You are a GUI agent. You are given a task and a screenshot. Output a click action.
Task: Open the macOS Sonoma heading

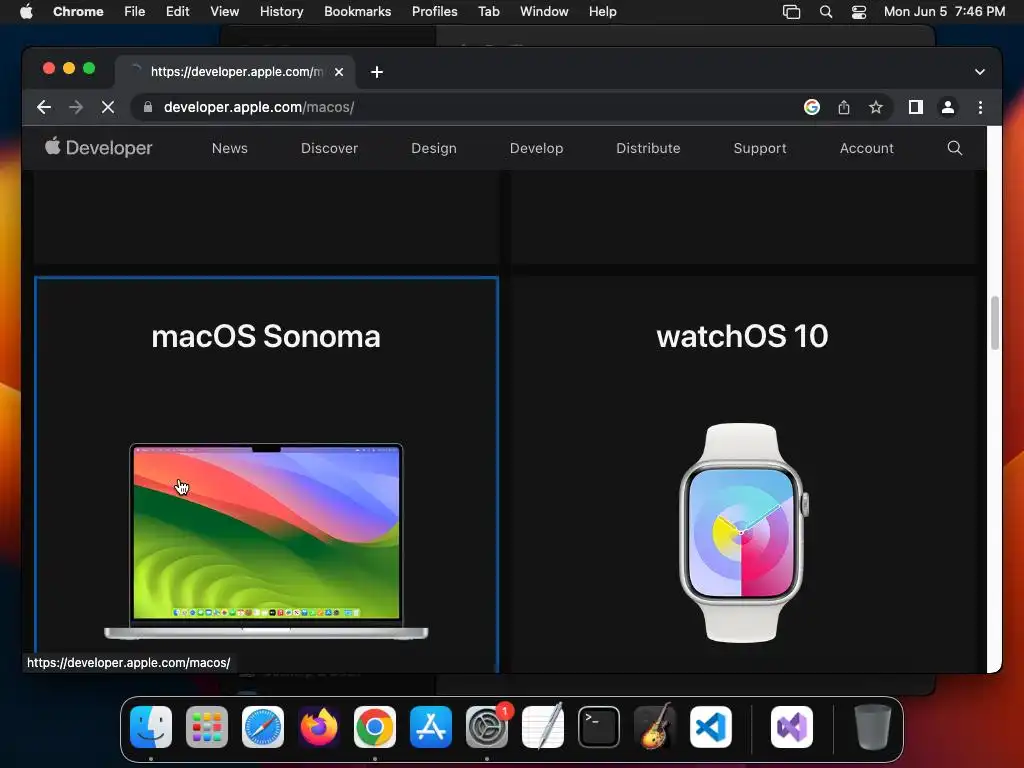tap(266, 337)
